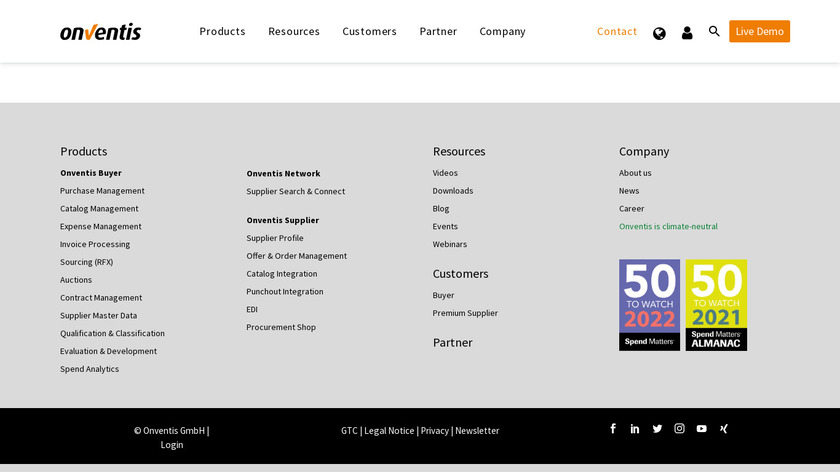The height and width of the screenshot is (472, 840).
Task: Open Sourcing (RFX) link
Action: coord(86,262)
